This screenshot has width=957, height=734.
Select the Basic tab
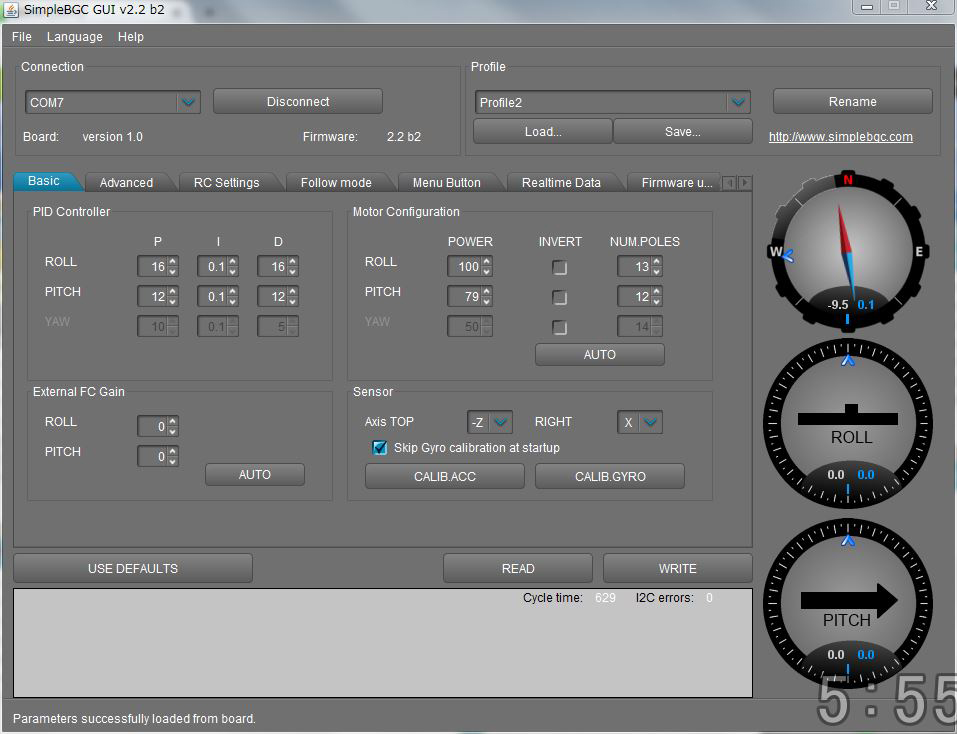coord(44,181)
